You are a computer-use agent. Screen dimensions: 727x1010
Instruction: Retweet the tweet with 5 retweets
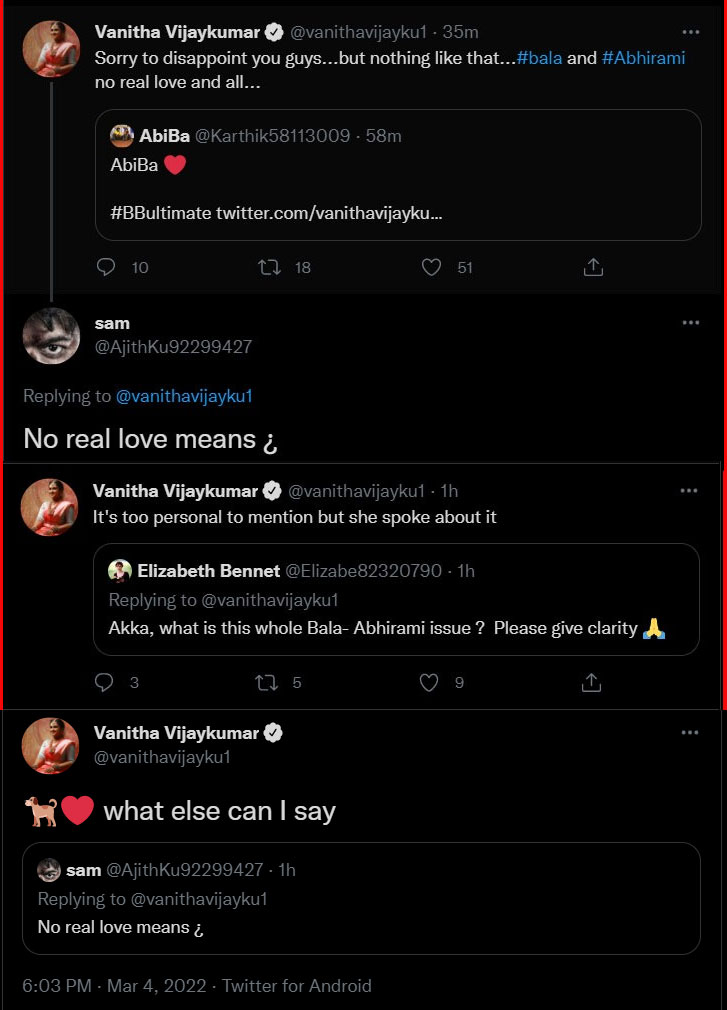(267, 682)
